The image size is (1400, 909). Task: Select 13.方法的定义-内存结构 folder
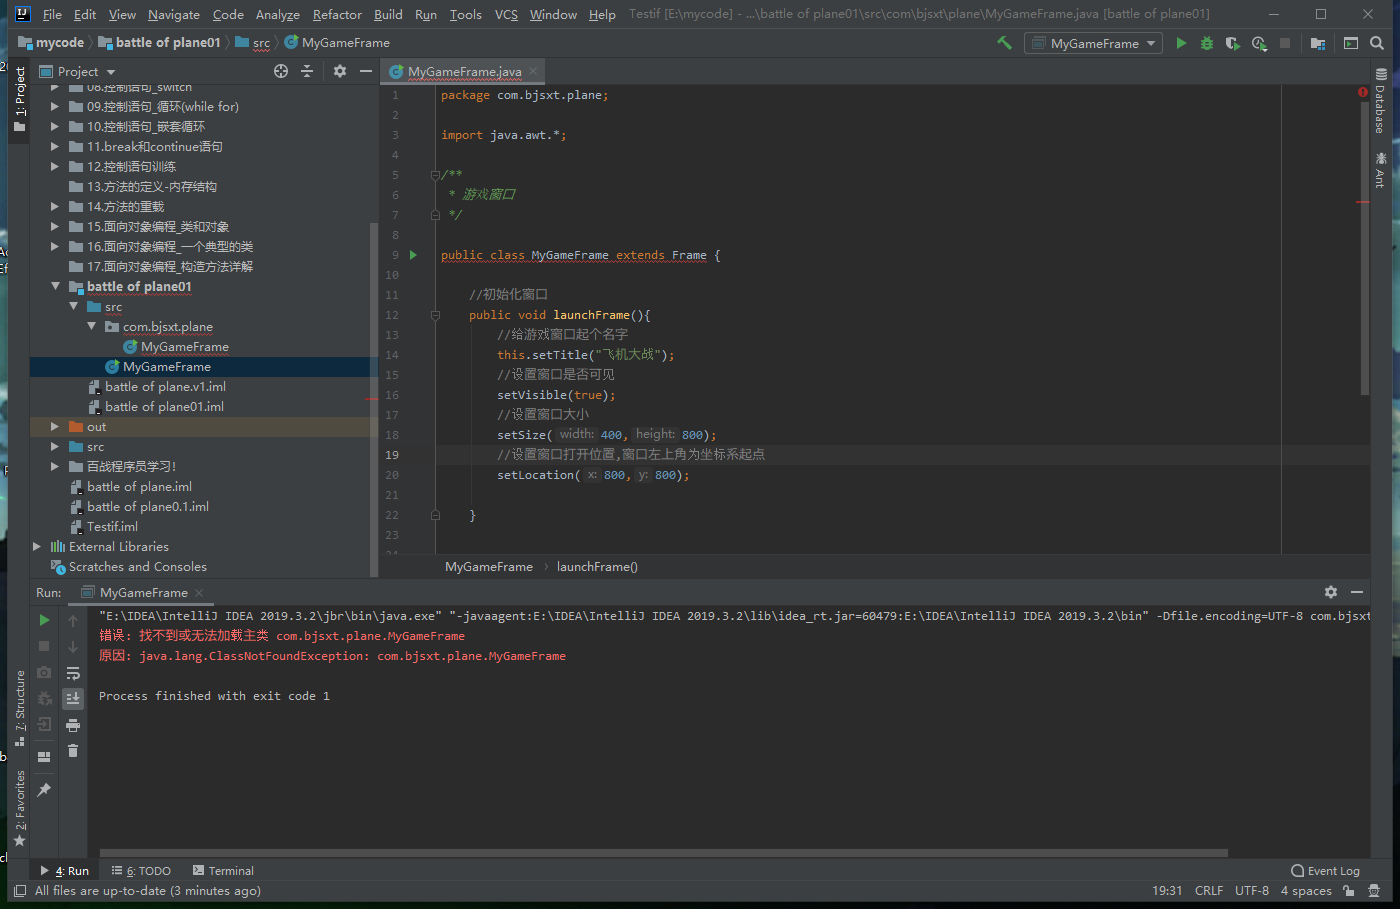tap(151, 186)
